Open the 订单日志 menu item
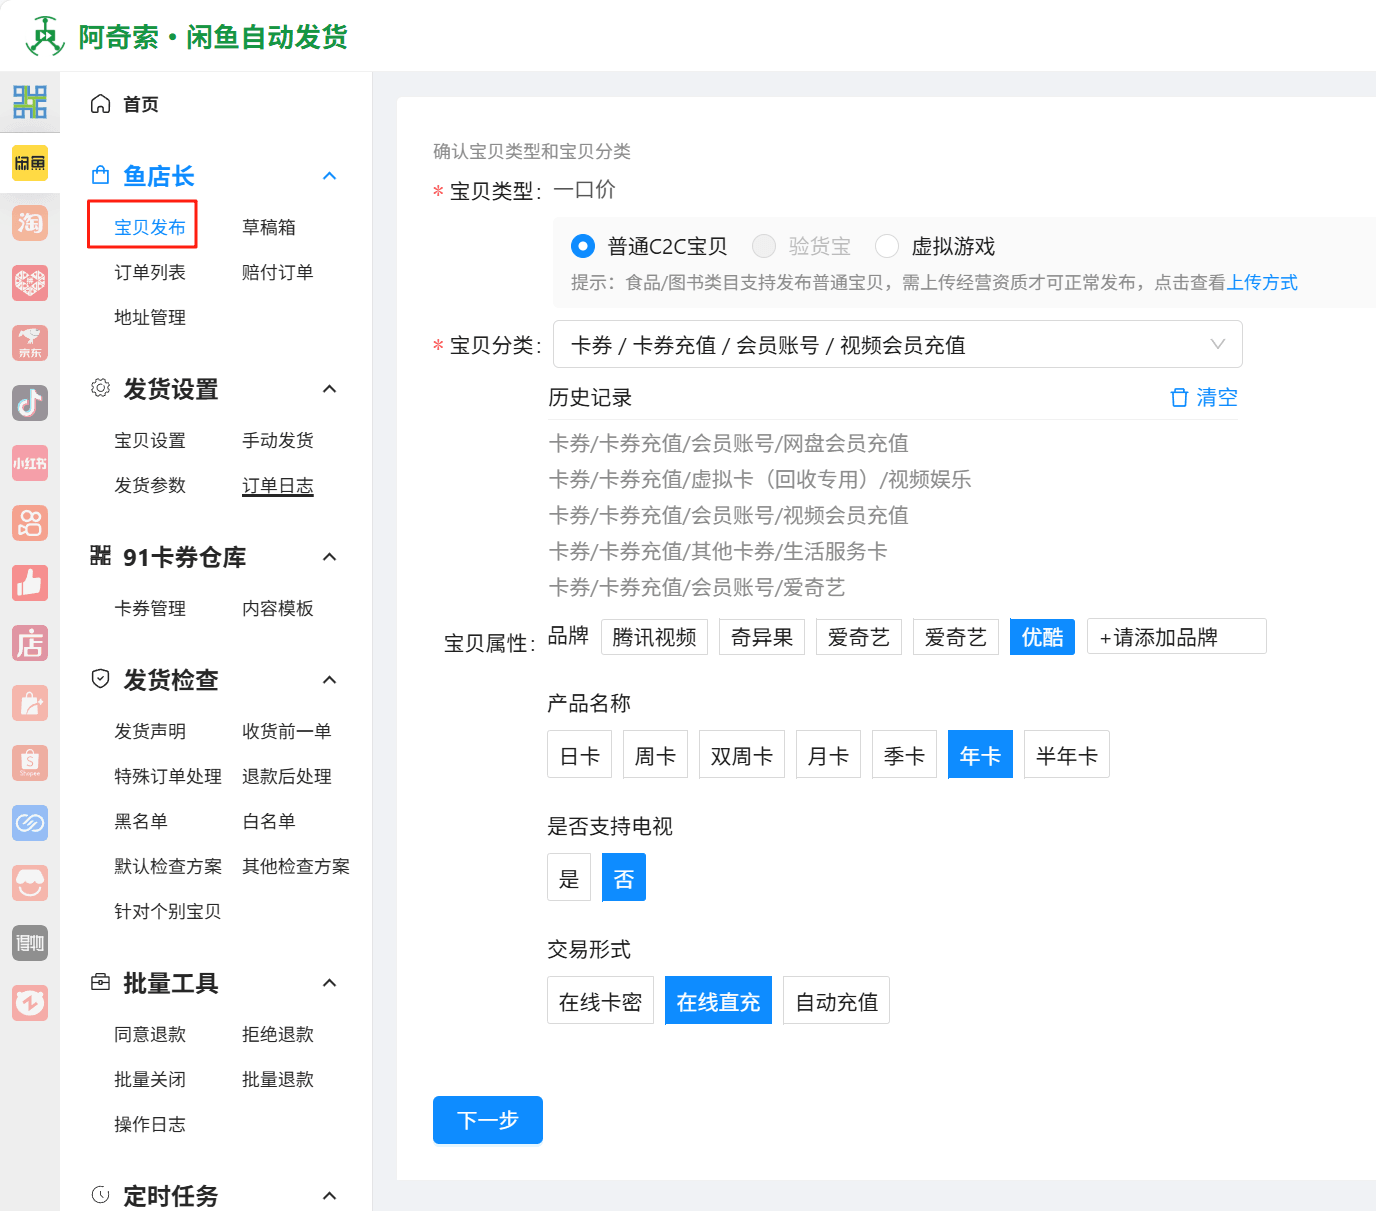 click(x=278, y=485)
